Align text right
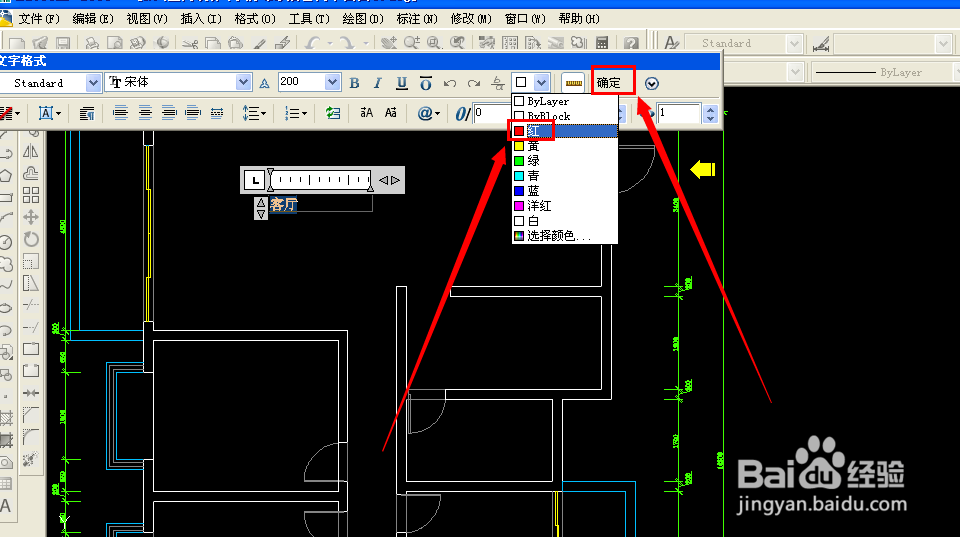The width and height of the screenshot is (960, 537). [x=169, y=113]
